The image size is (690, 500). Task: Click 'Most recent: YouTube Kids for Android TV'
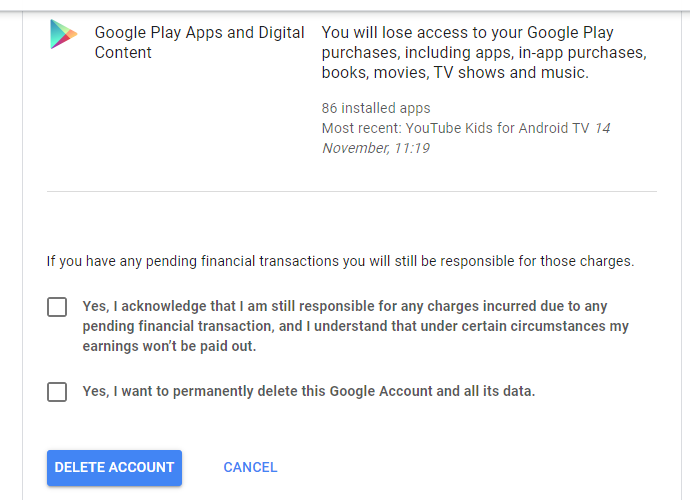click(x=455, y=128)
